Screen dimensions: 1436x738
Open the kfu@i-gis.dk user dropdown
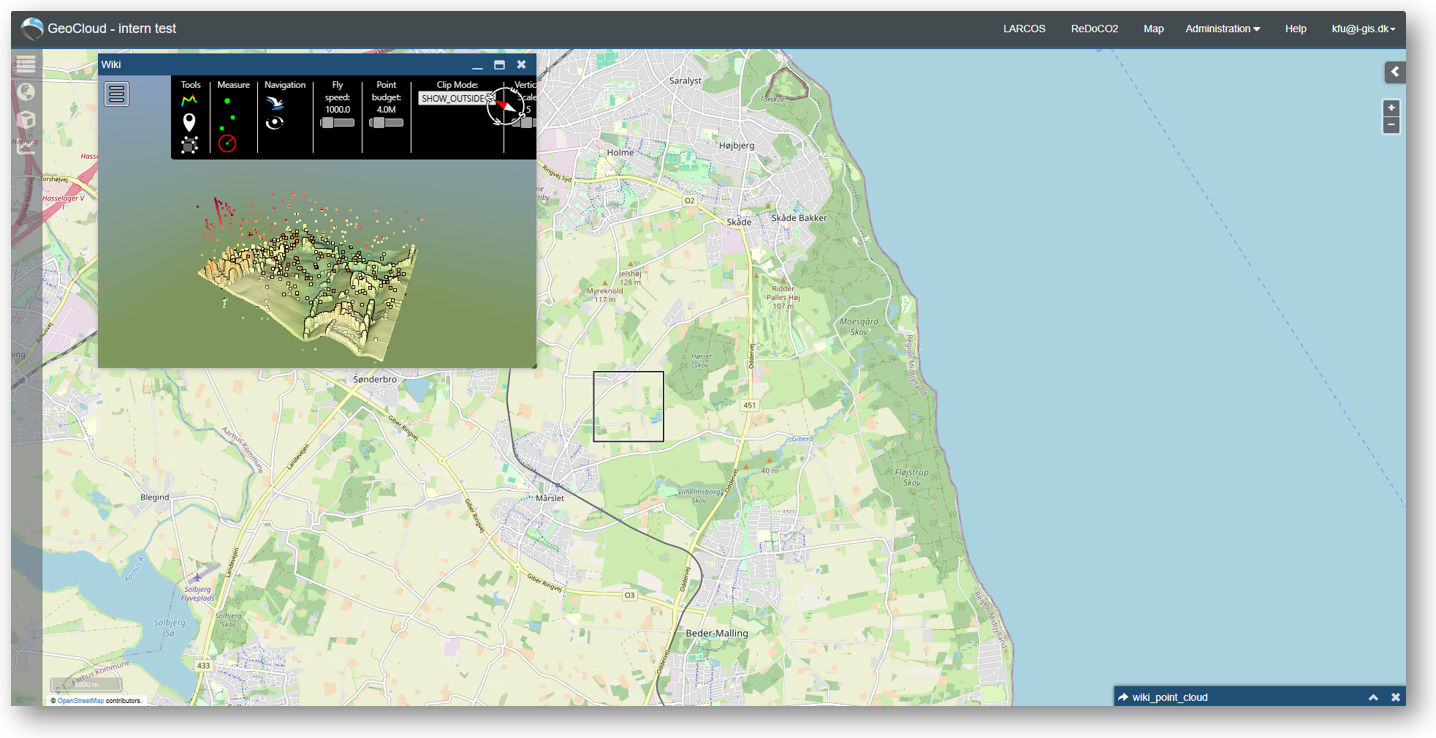[x=1363, y=29]
